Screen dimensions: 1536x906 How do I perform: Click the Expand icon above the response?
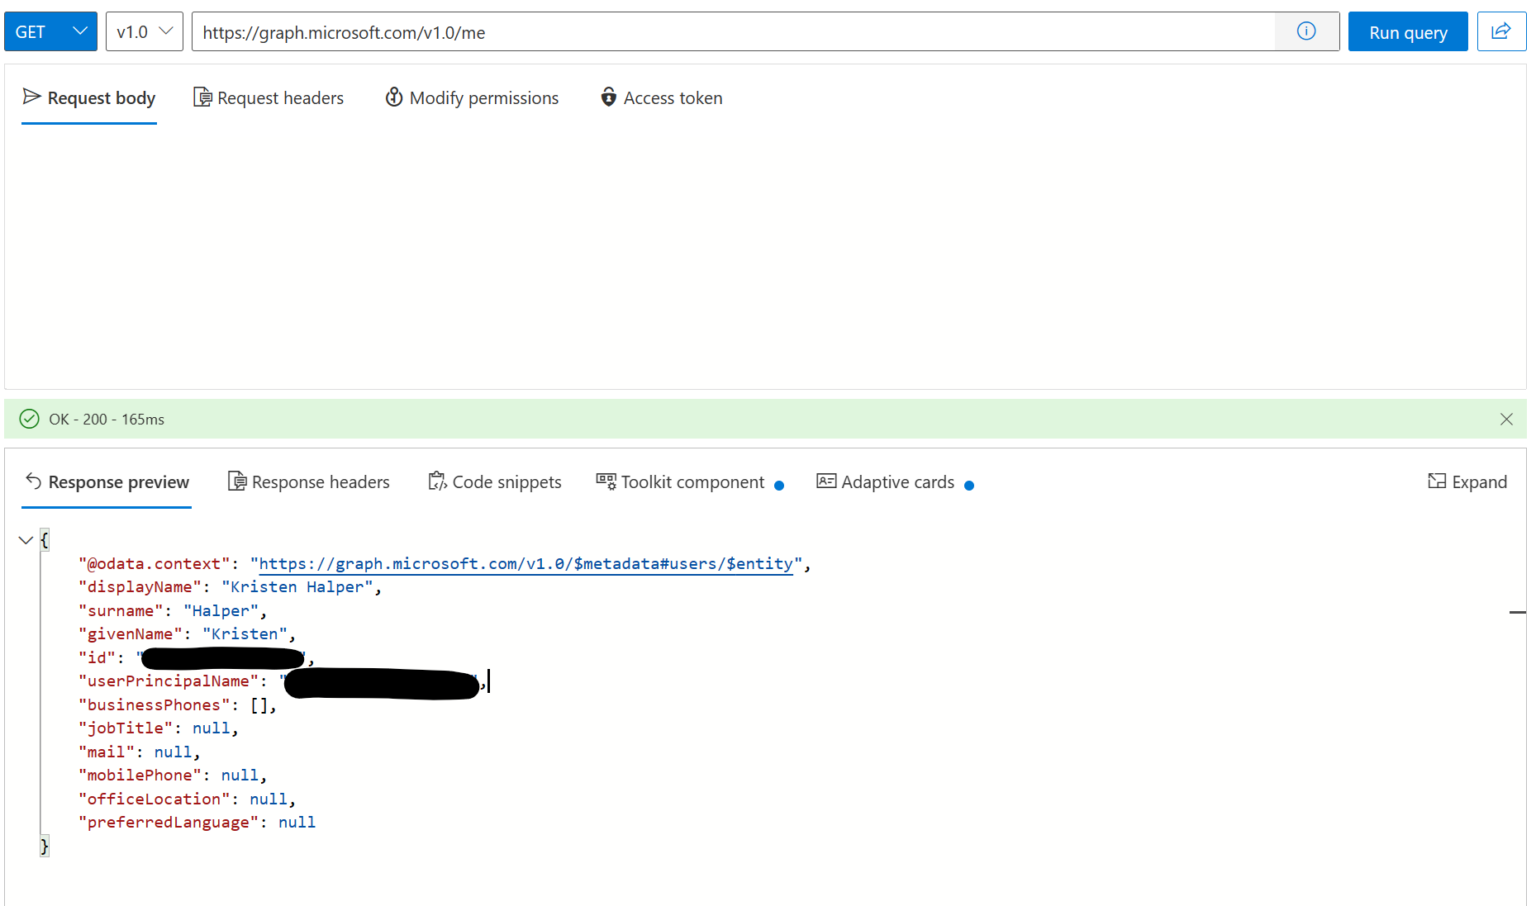click(x=1437, y=481)
